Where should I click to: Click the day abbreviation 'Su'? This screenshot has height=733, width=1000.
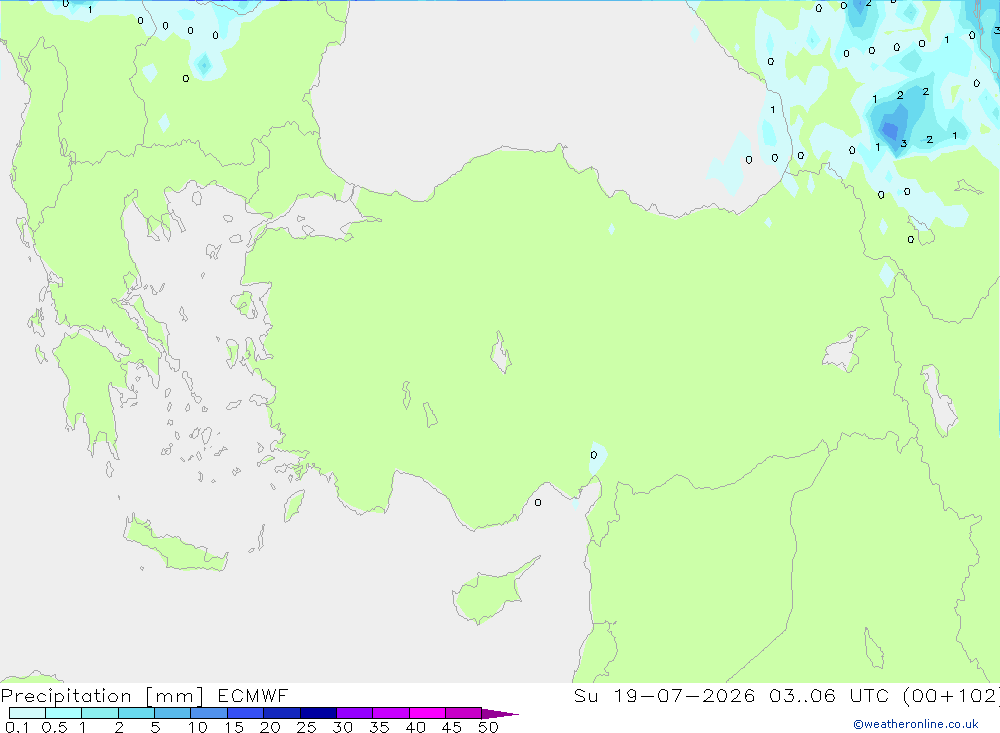[x=586, y=695]
